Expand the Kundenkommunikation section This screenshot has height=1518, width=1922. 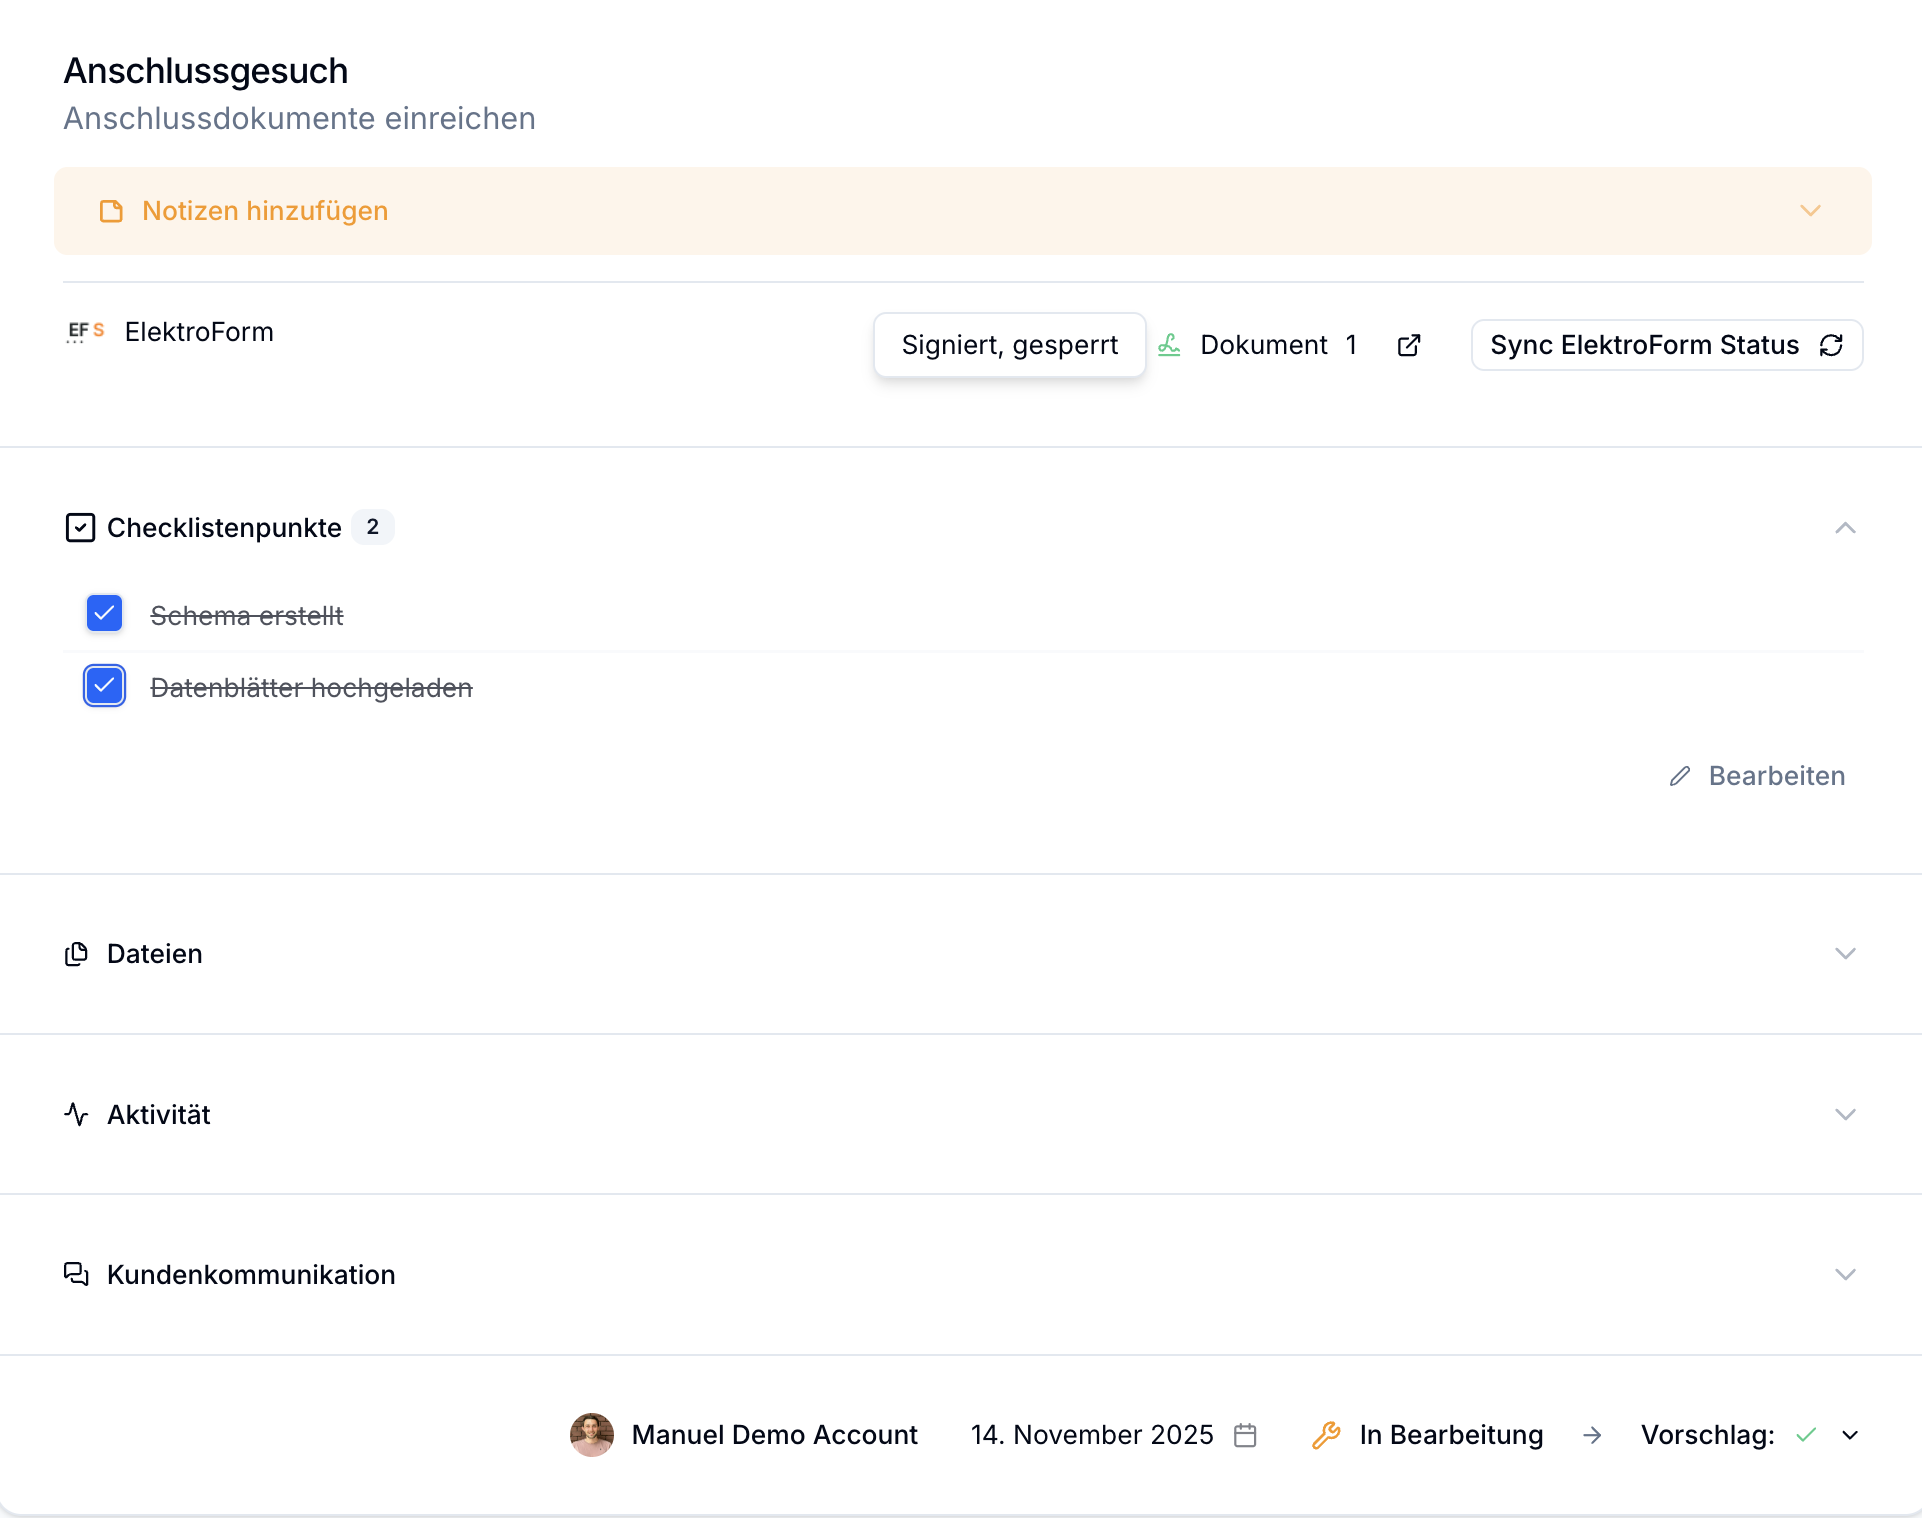coord(1845,1274)
